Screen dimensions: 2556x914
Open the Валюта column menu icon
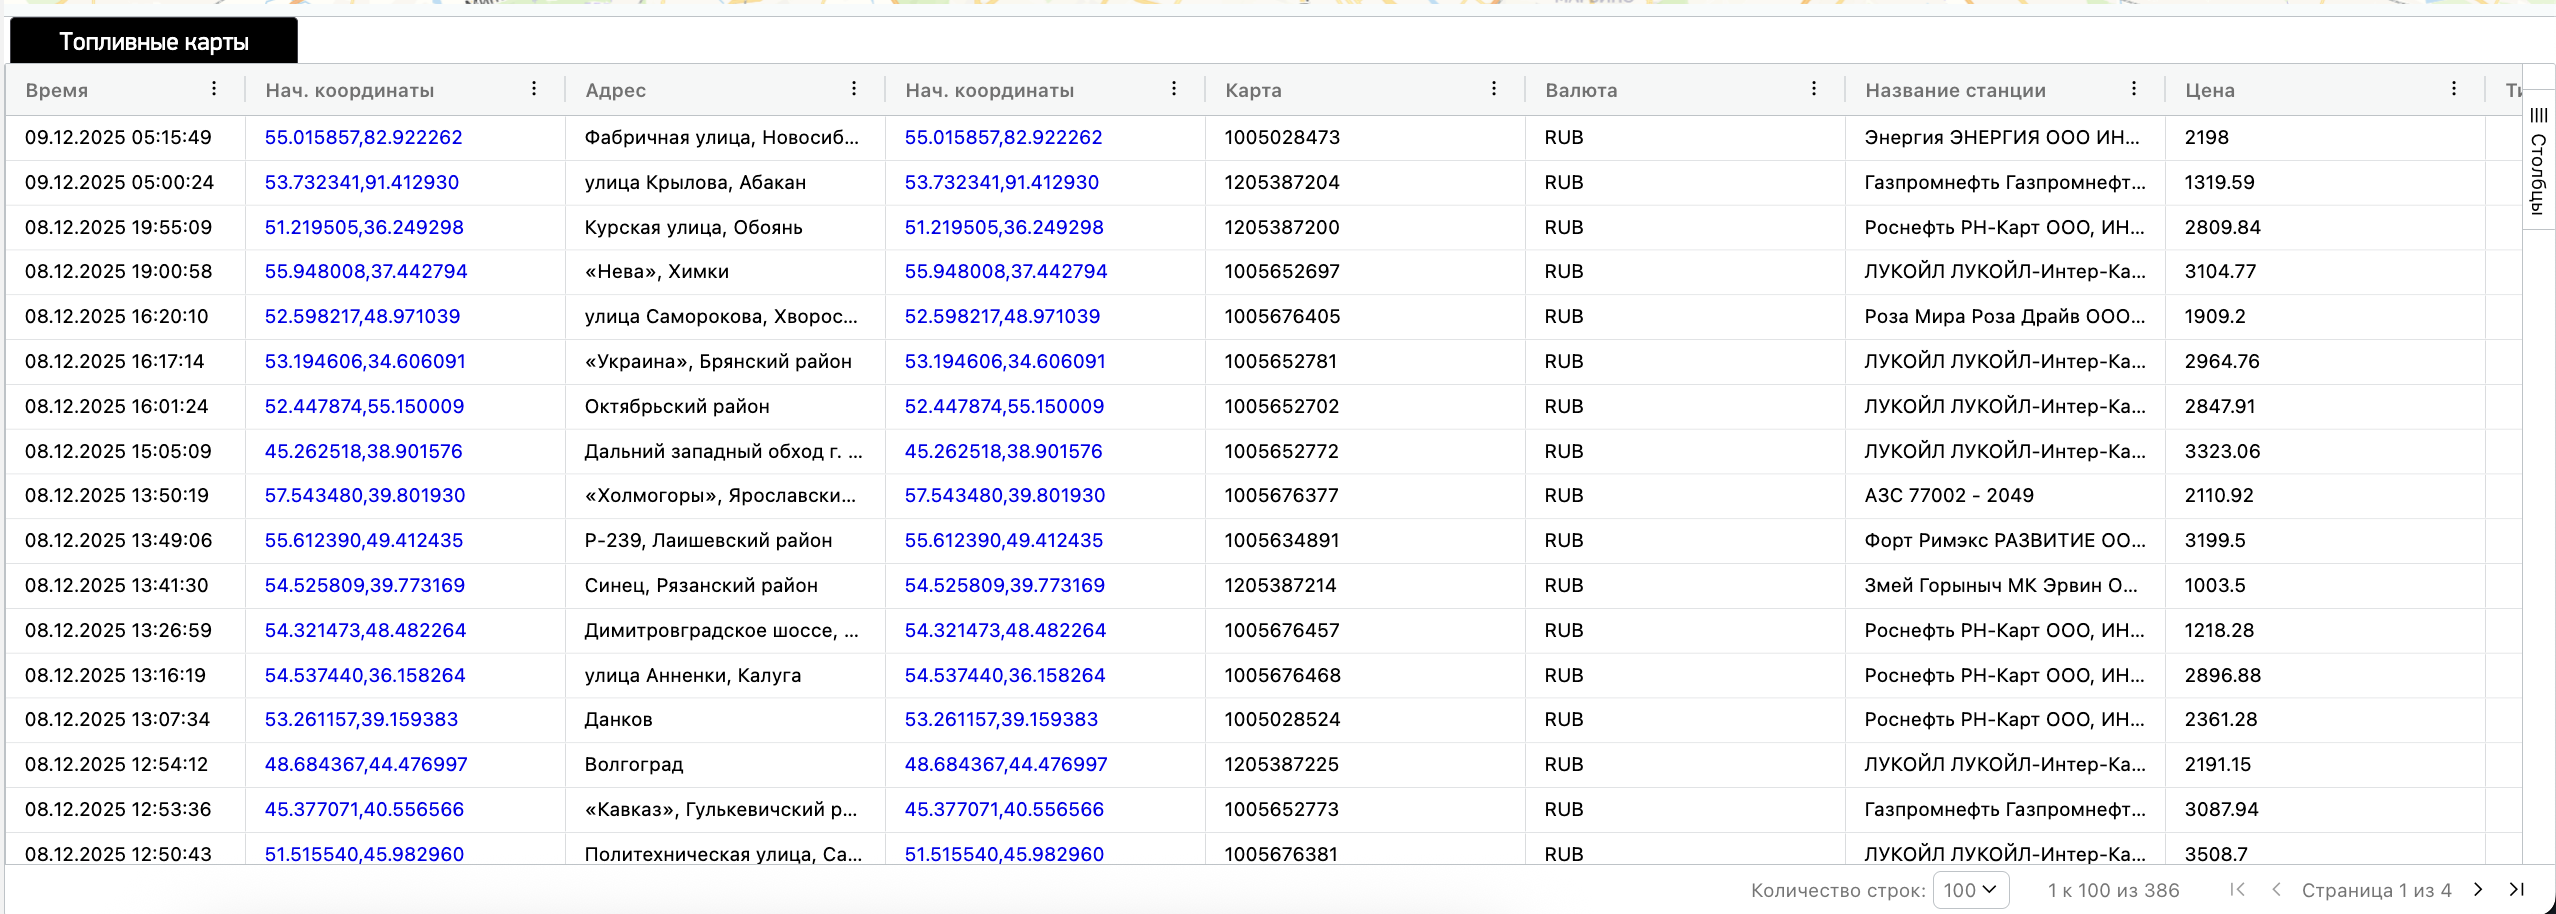[x=1814, y=89]
